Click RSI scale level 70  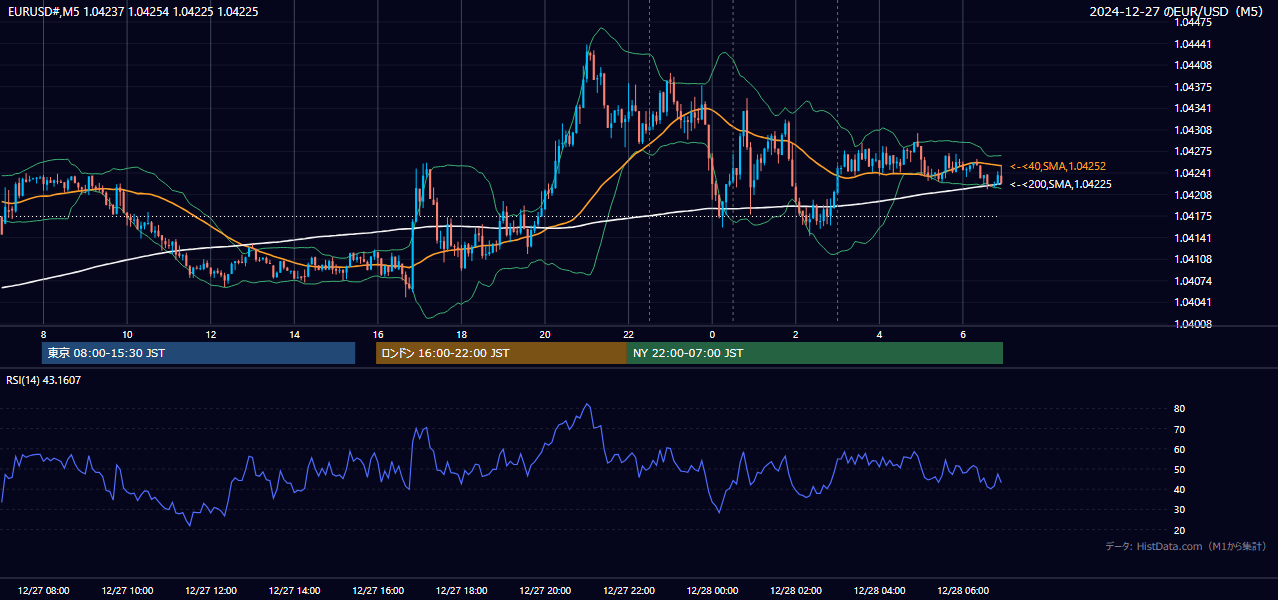1180,430
